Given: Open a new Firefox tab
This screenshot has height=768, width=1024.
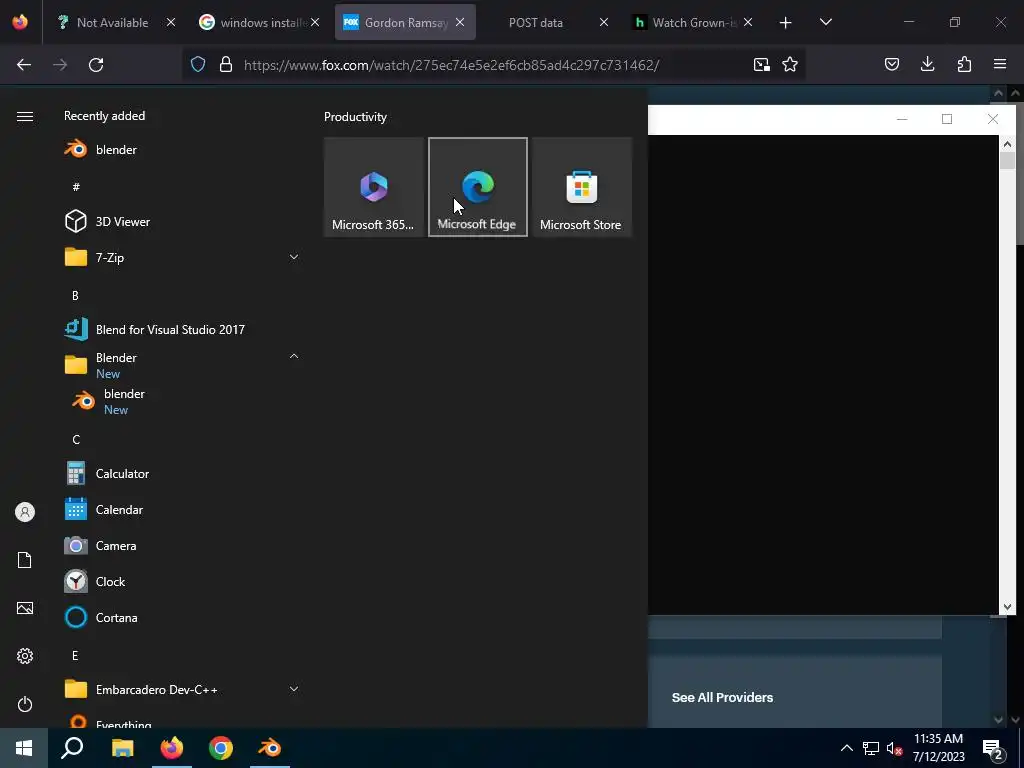Looking at the screenshot, I should click(786, 23).
